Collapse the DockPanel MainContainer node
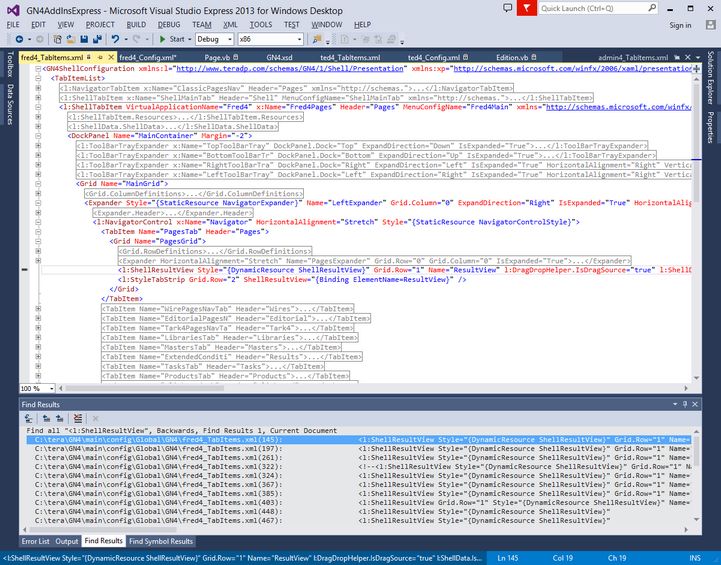The image size is (721, 565). pos(38,136)
